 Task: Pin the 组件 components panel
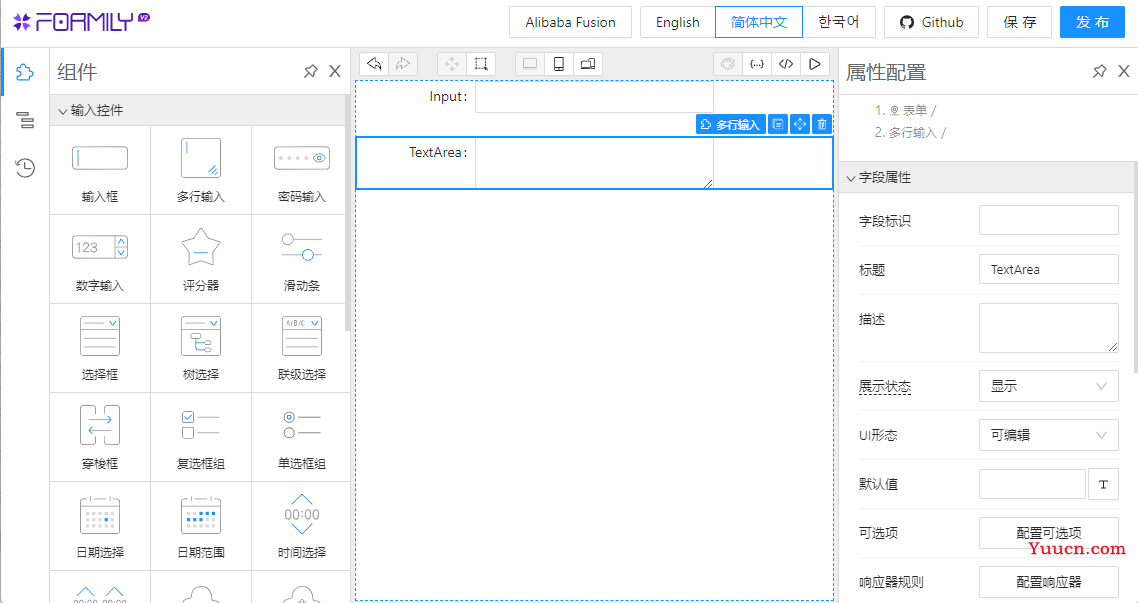(x=311, y=71)
